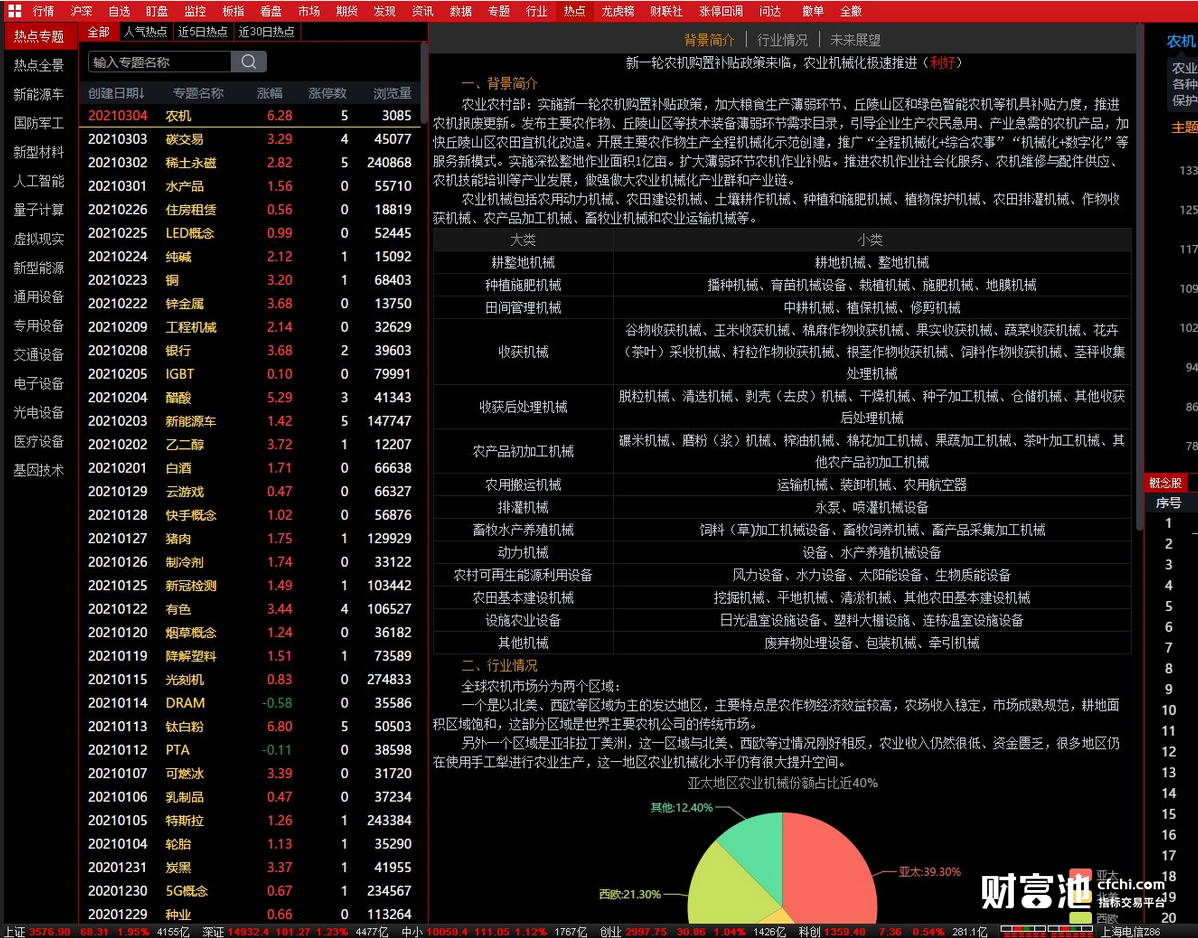
Task: Select the 全部 tab
Action: pos(99,32)
